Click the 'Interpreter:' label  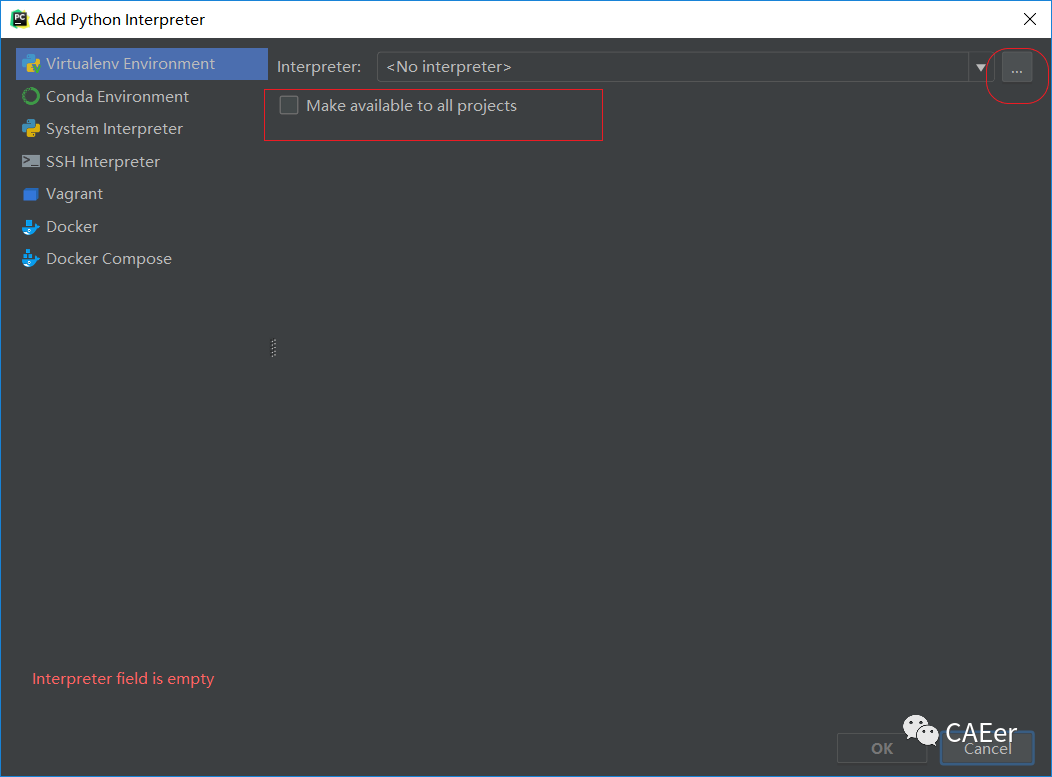click(x=319, y=67)
